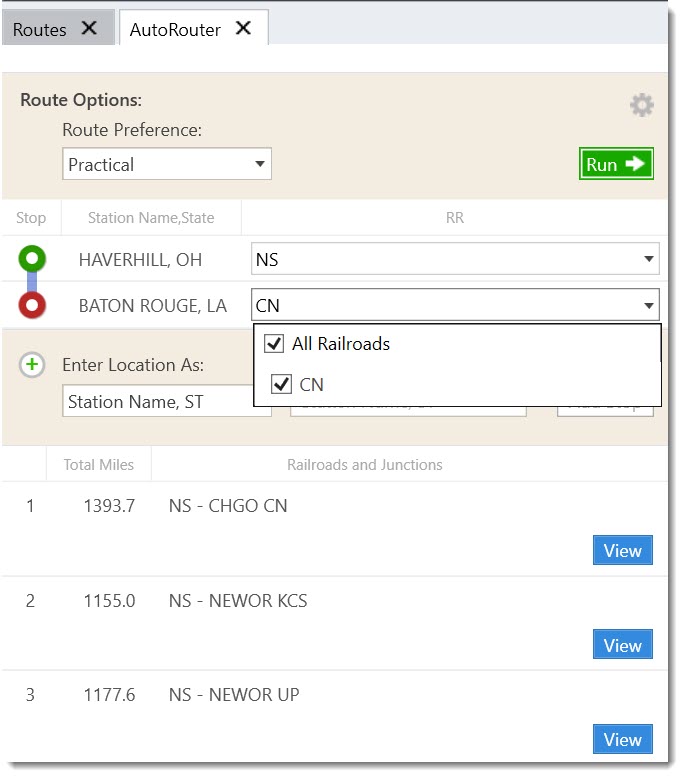This screenshot has width=683, height=777.
Task: Expand the NS railroad dropdown for Haverhill
Action: coord(455,260)
